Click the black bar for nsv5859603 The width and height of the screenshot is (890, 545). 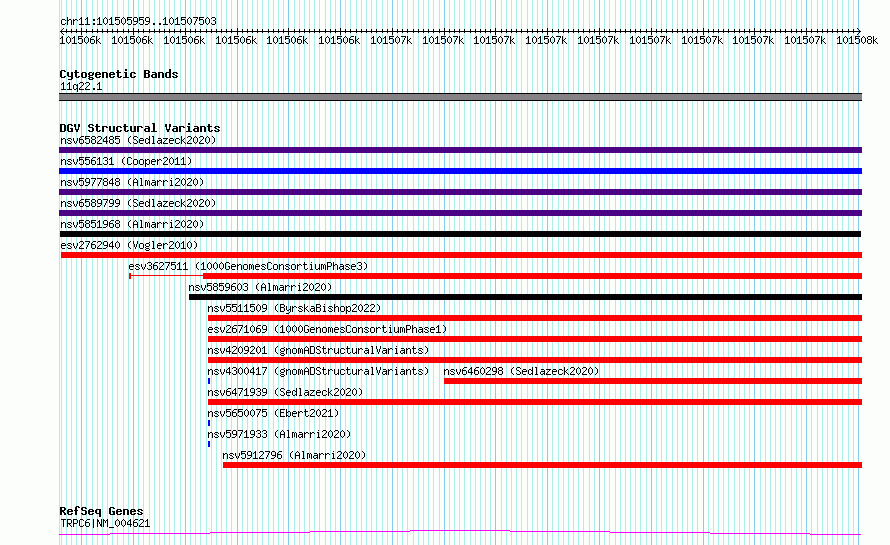pyautogui.click(x=526, y=297)
